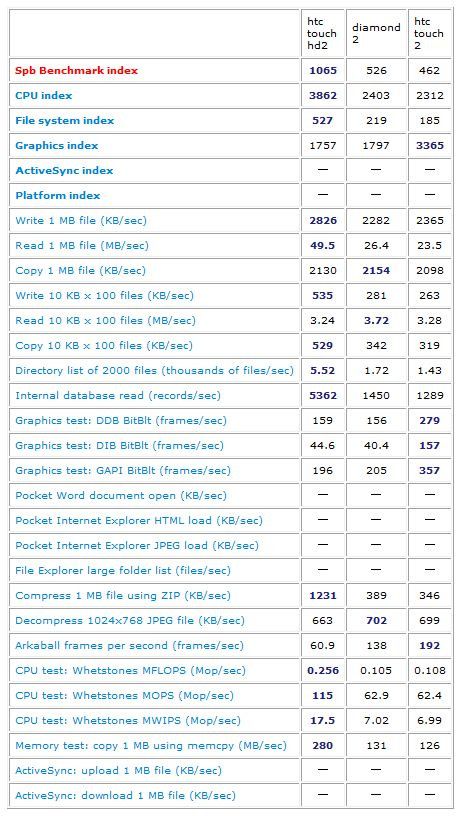Click the Platform index label
Viewport: 461px width, 818px height.
pos(58,196)
